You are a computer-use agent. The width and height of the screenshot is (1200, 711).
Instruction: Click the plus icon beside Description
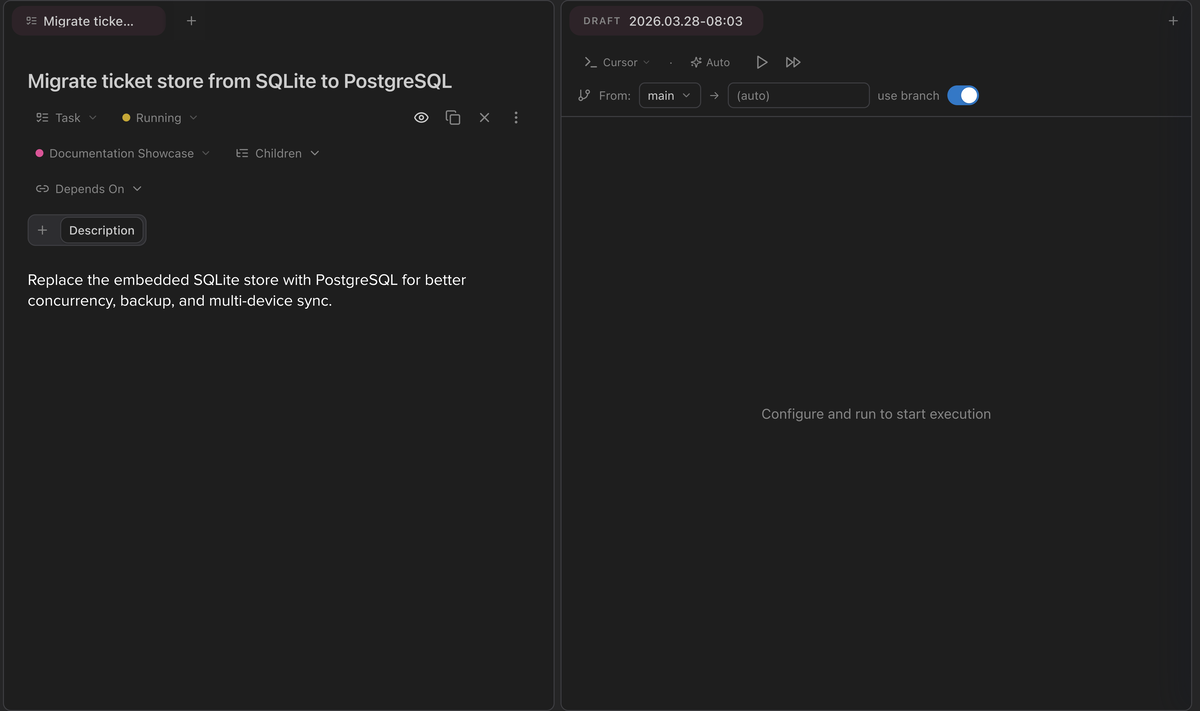click(x=43, y=230)
